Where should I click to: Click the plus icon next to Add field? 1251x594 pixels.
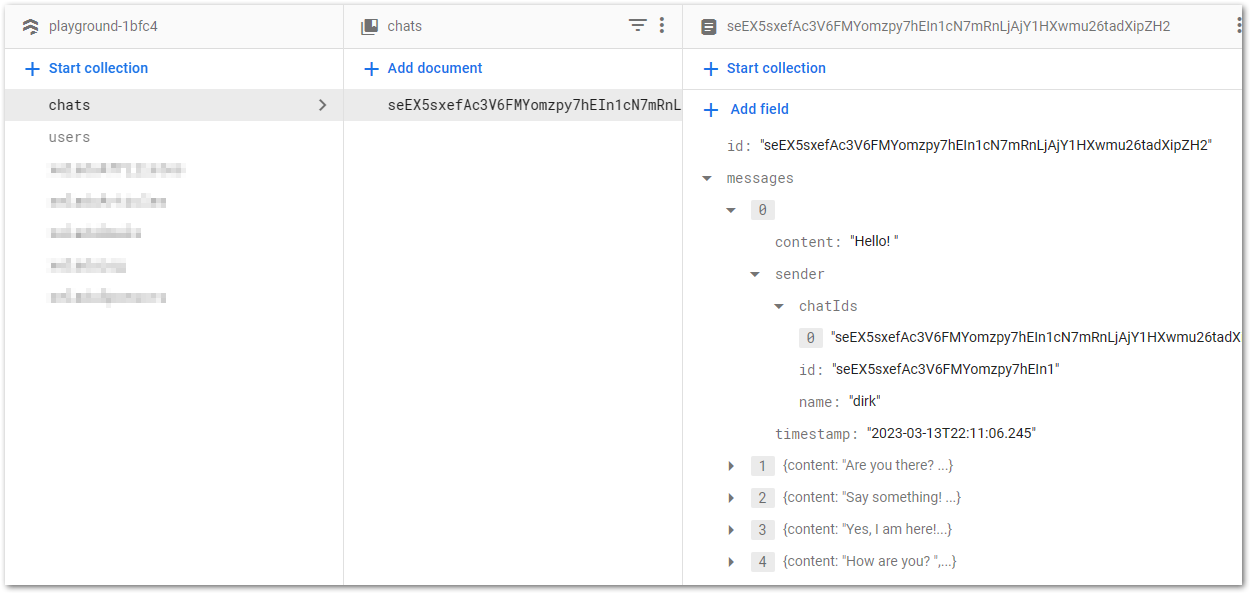click(x=711, y=109)
